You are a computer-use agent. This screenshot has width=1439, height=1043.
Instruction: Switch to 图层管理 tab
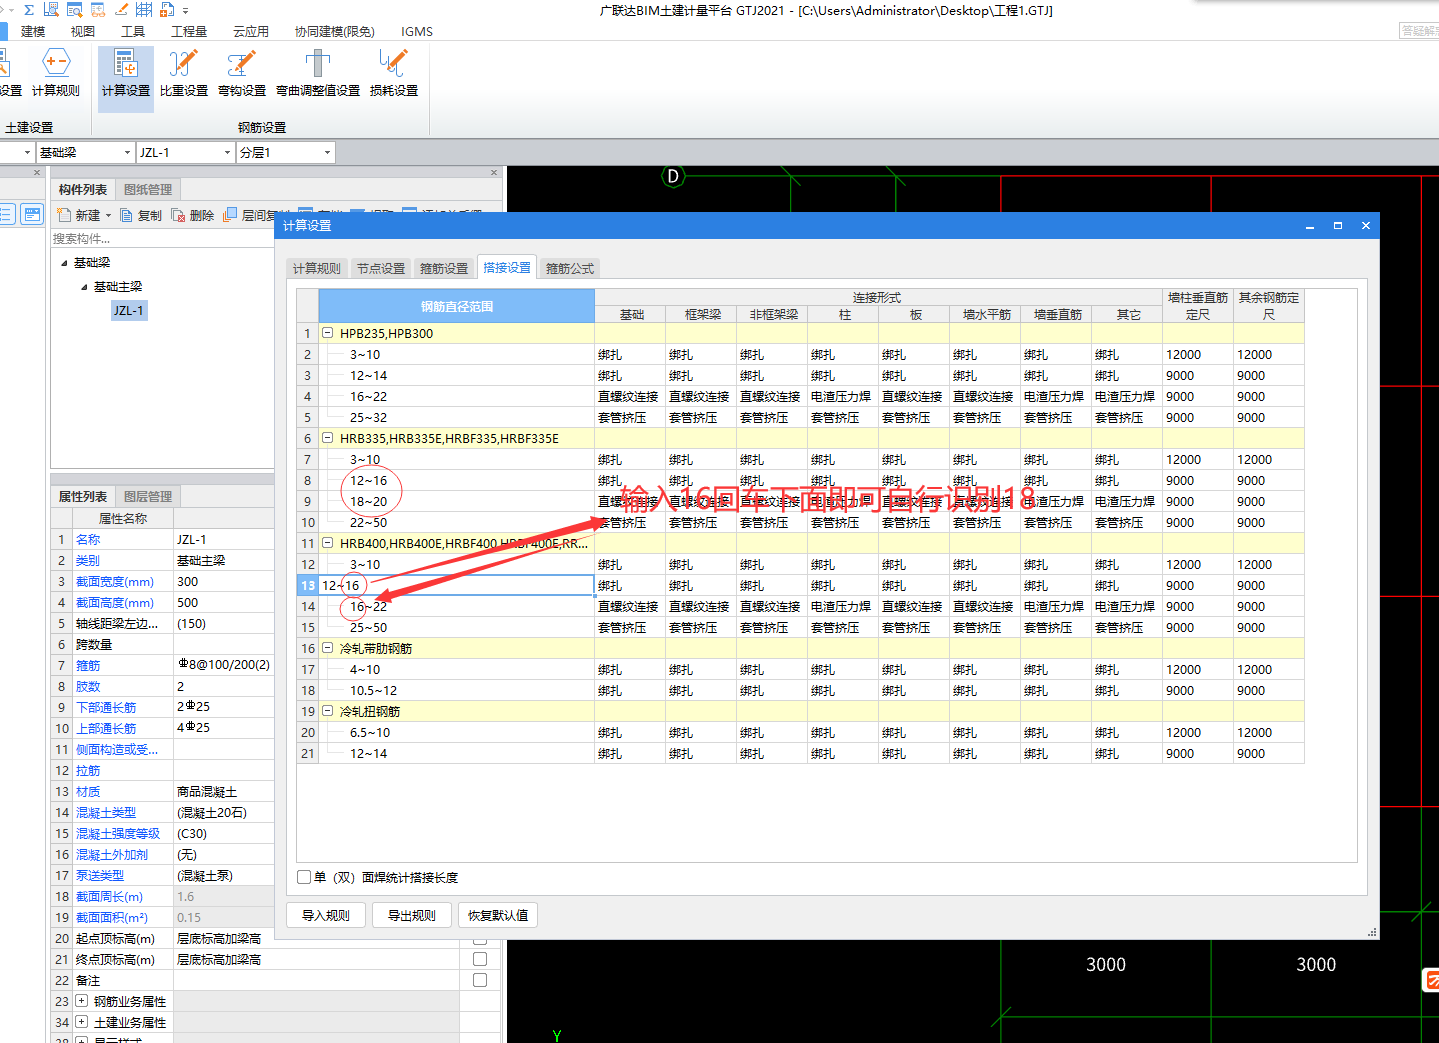148,496
